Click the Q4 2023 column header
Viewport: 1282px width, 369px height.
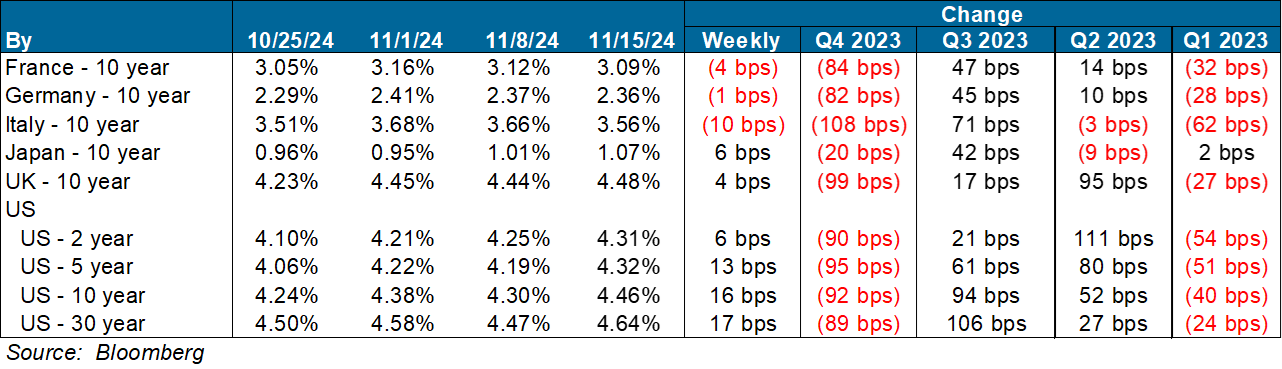(x=858, y=40)
